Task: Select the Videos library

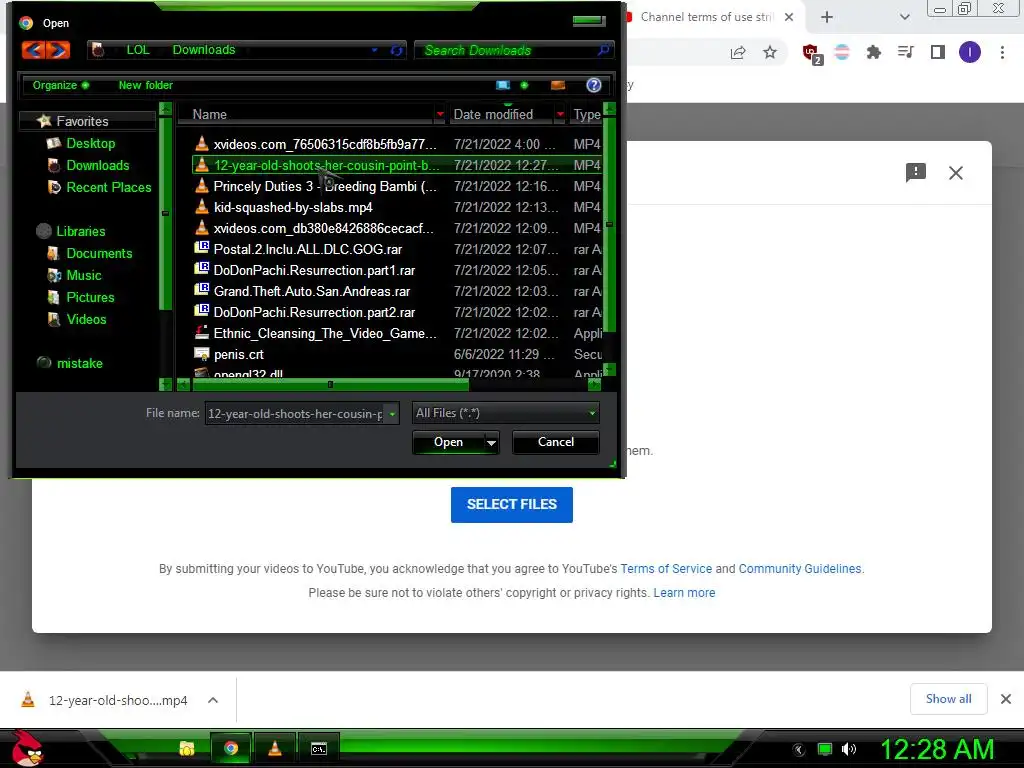Action: (x=86, y=319)
